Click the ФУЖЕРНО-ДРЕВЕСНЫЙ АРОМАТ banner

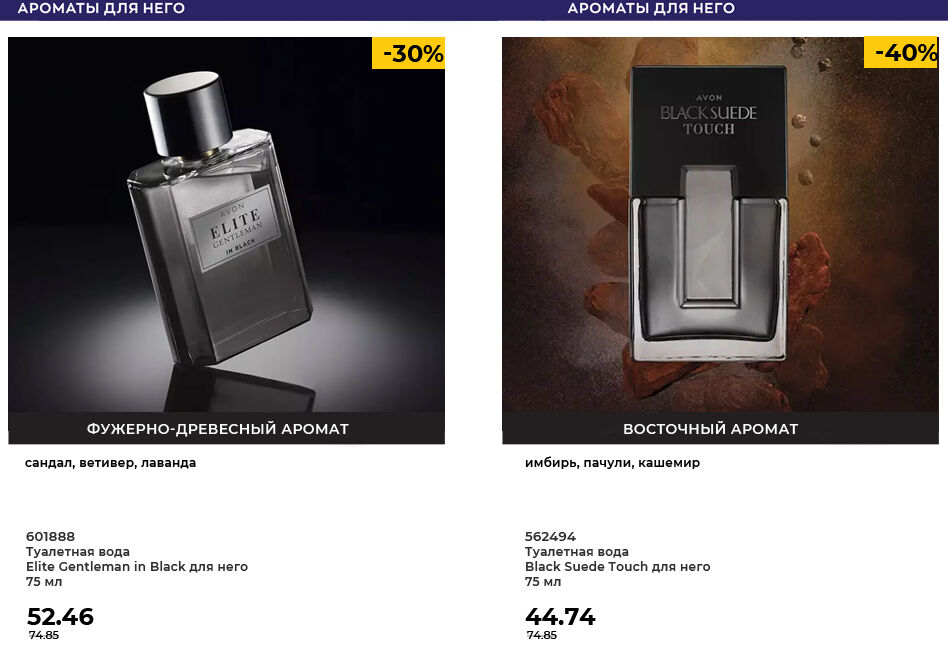(x=218, y=429)
